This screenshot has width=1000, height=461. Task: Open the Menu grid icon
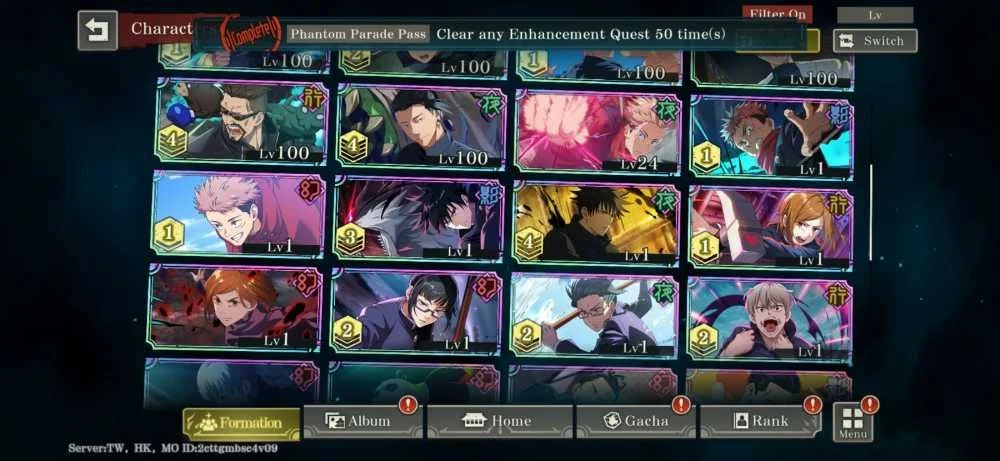853,422
